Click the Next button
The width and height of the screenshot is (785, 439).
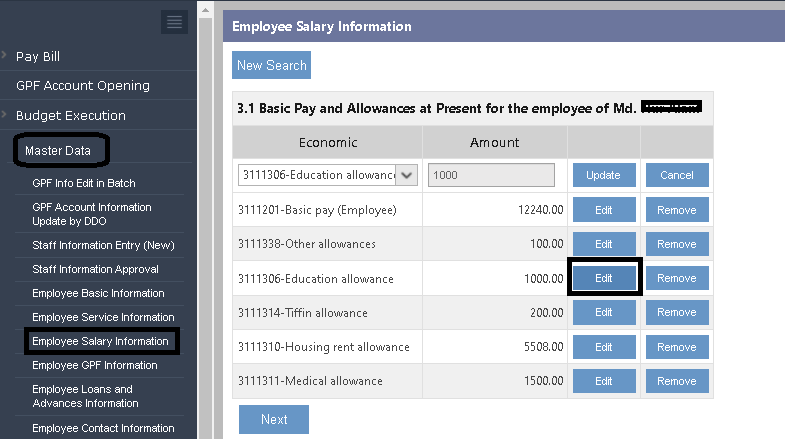[274, 419]
